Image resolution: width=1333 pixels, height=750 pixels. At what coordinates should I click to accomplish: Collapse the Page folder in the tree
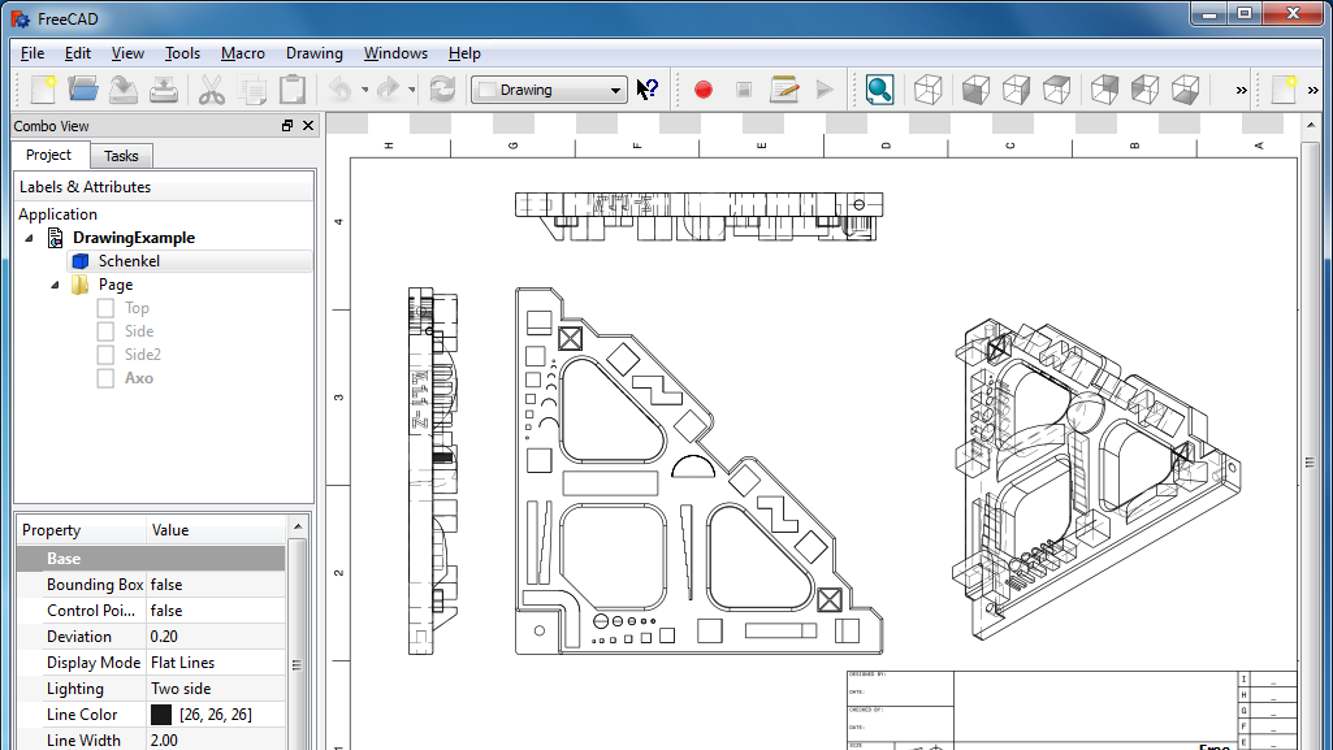tap(55, 285)
